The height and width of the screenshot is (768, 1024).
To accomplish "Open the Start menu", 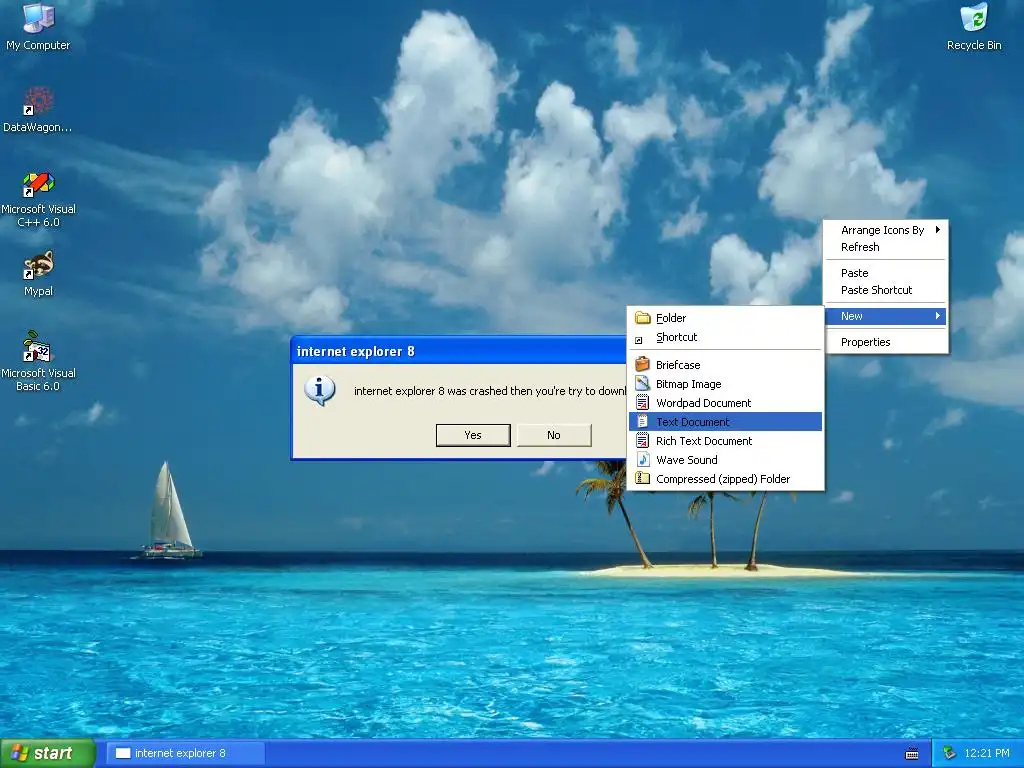I will (48, 753).
